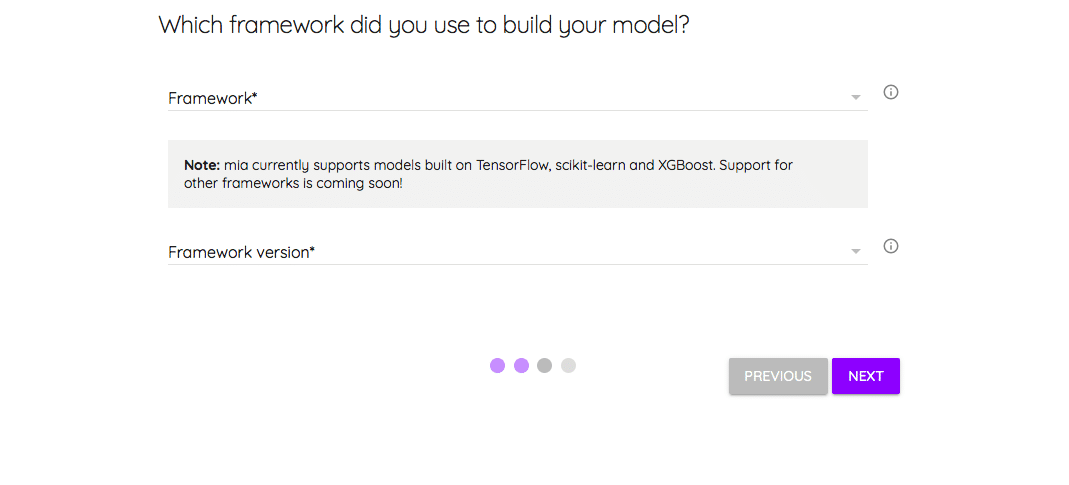
Task: Click the word TensorFlow in the note
Action: click(513, 165)
